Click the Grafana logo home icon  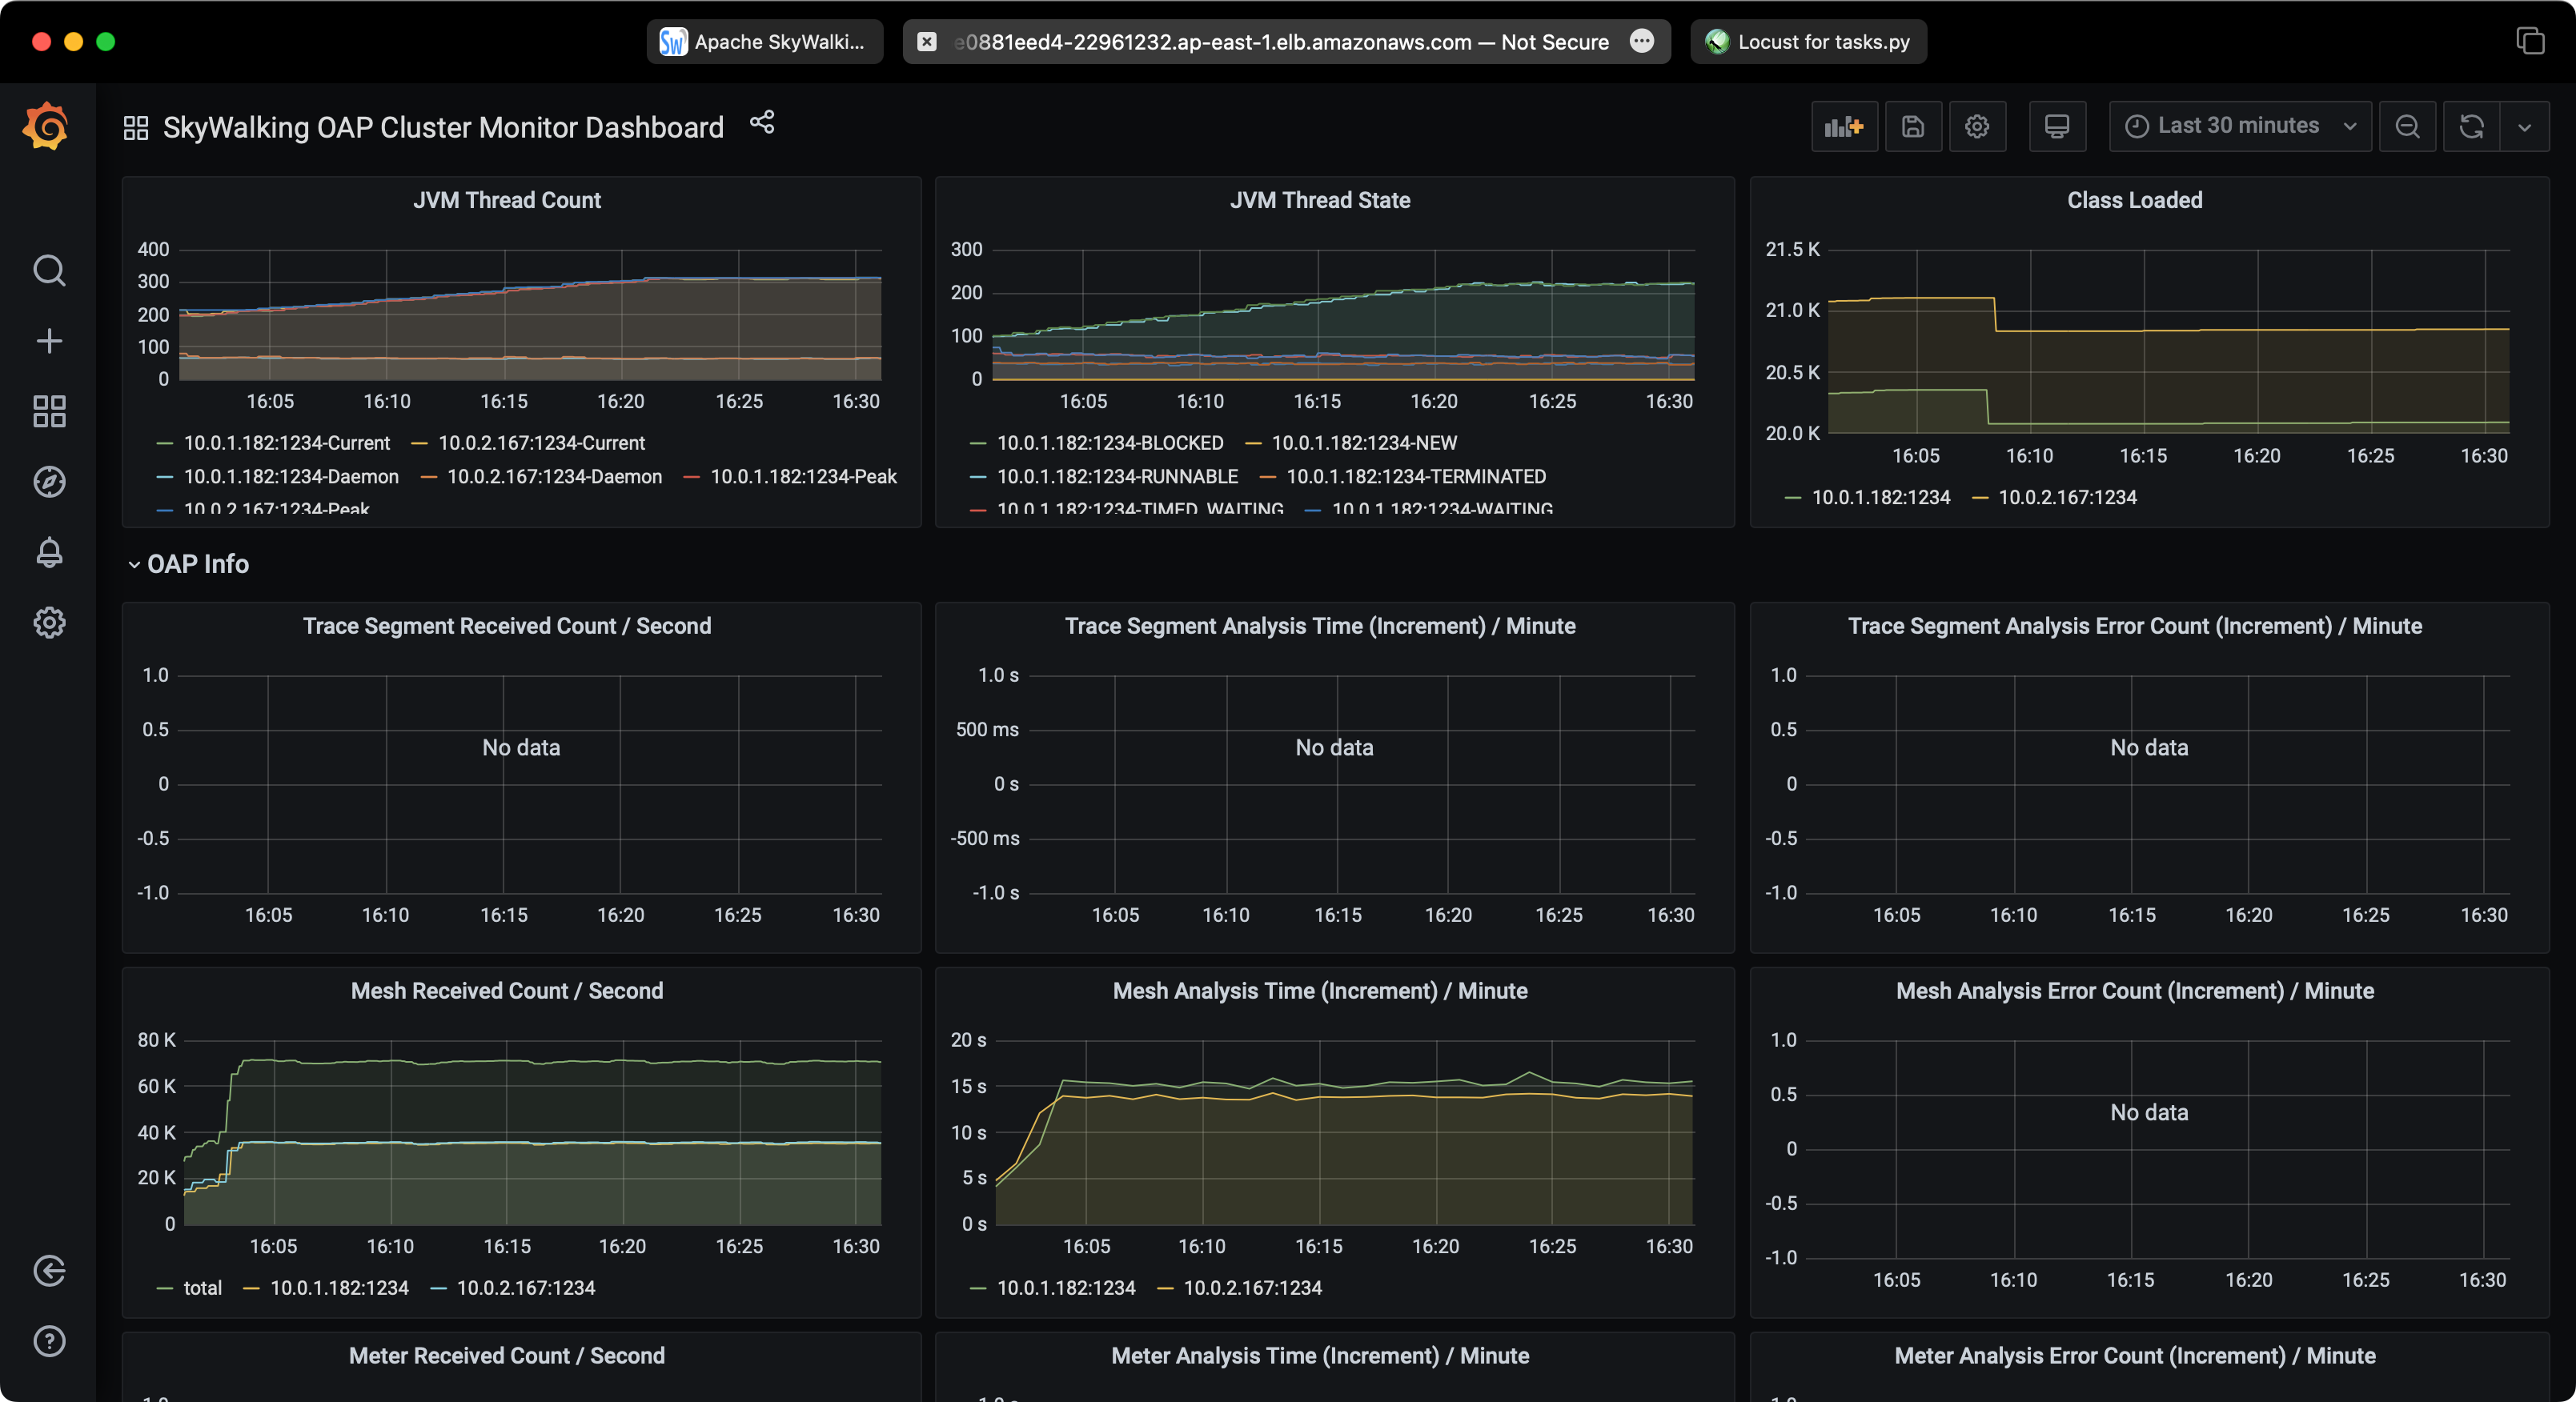coord(46,127)
